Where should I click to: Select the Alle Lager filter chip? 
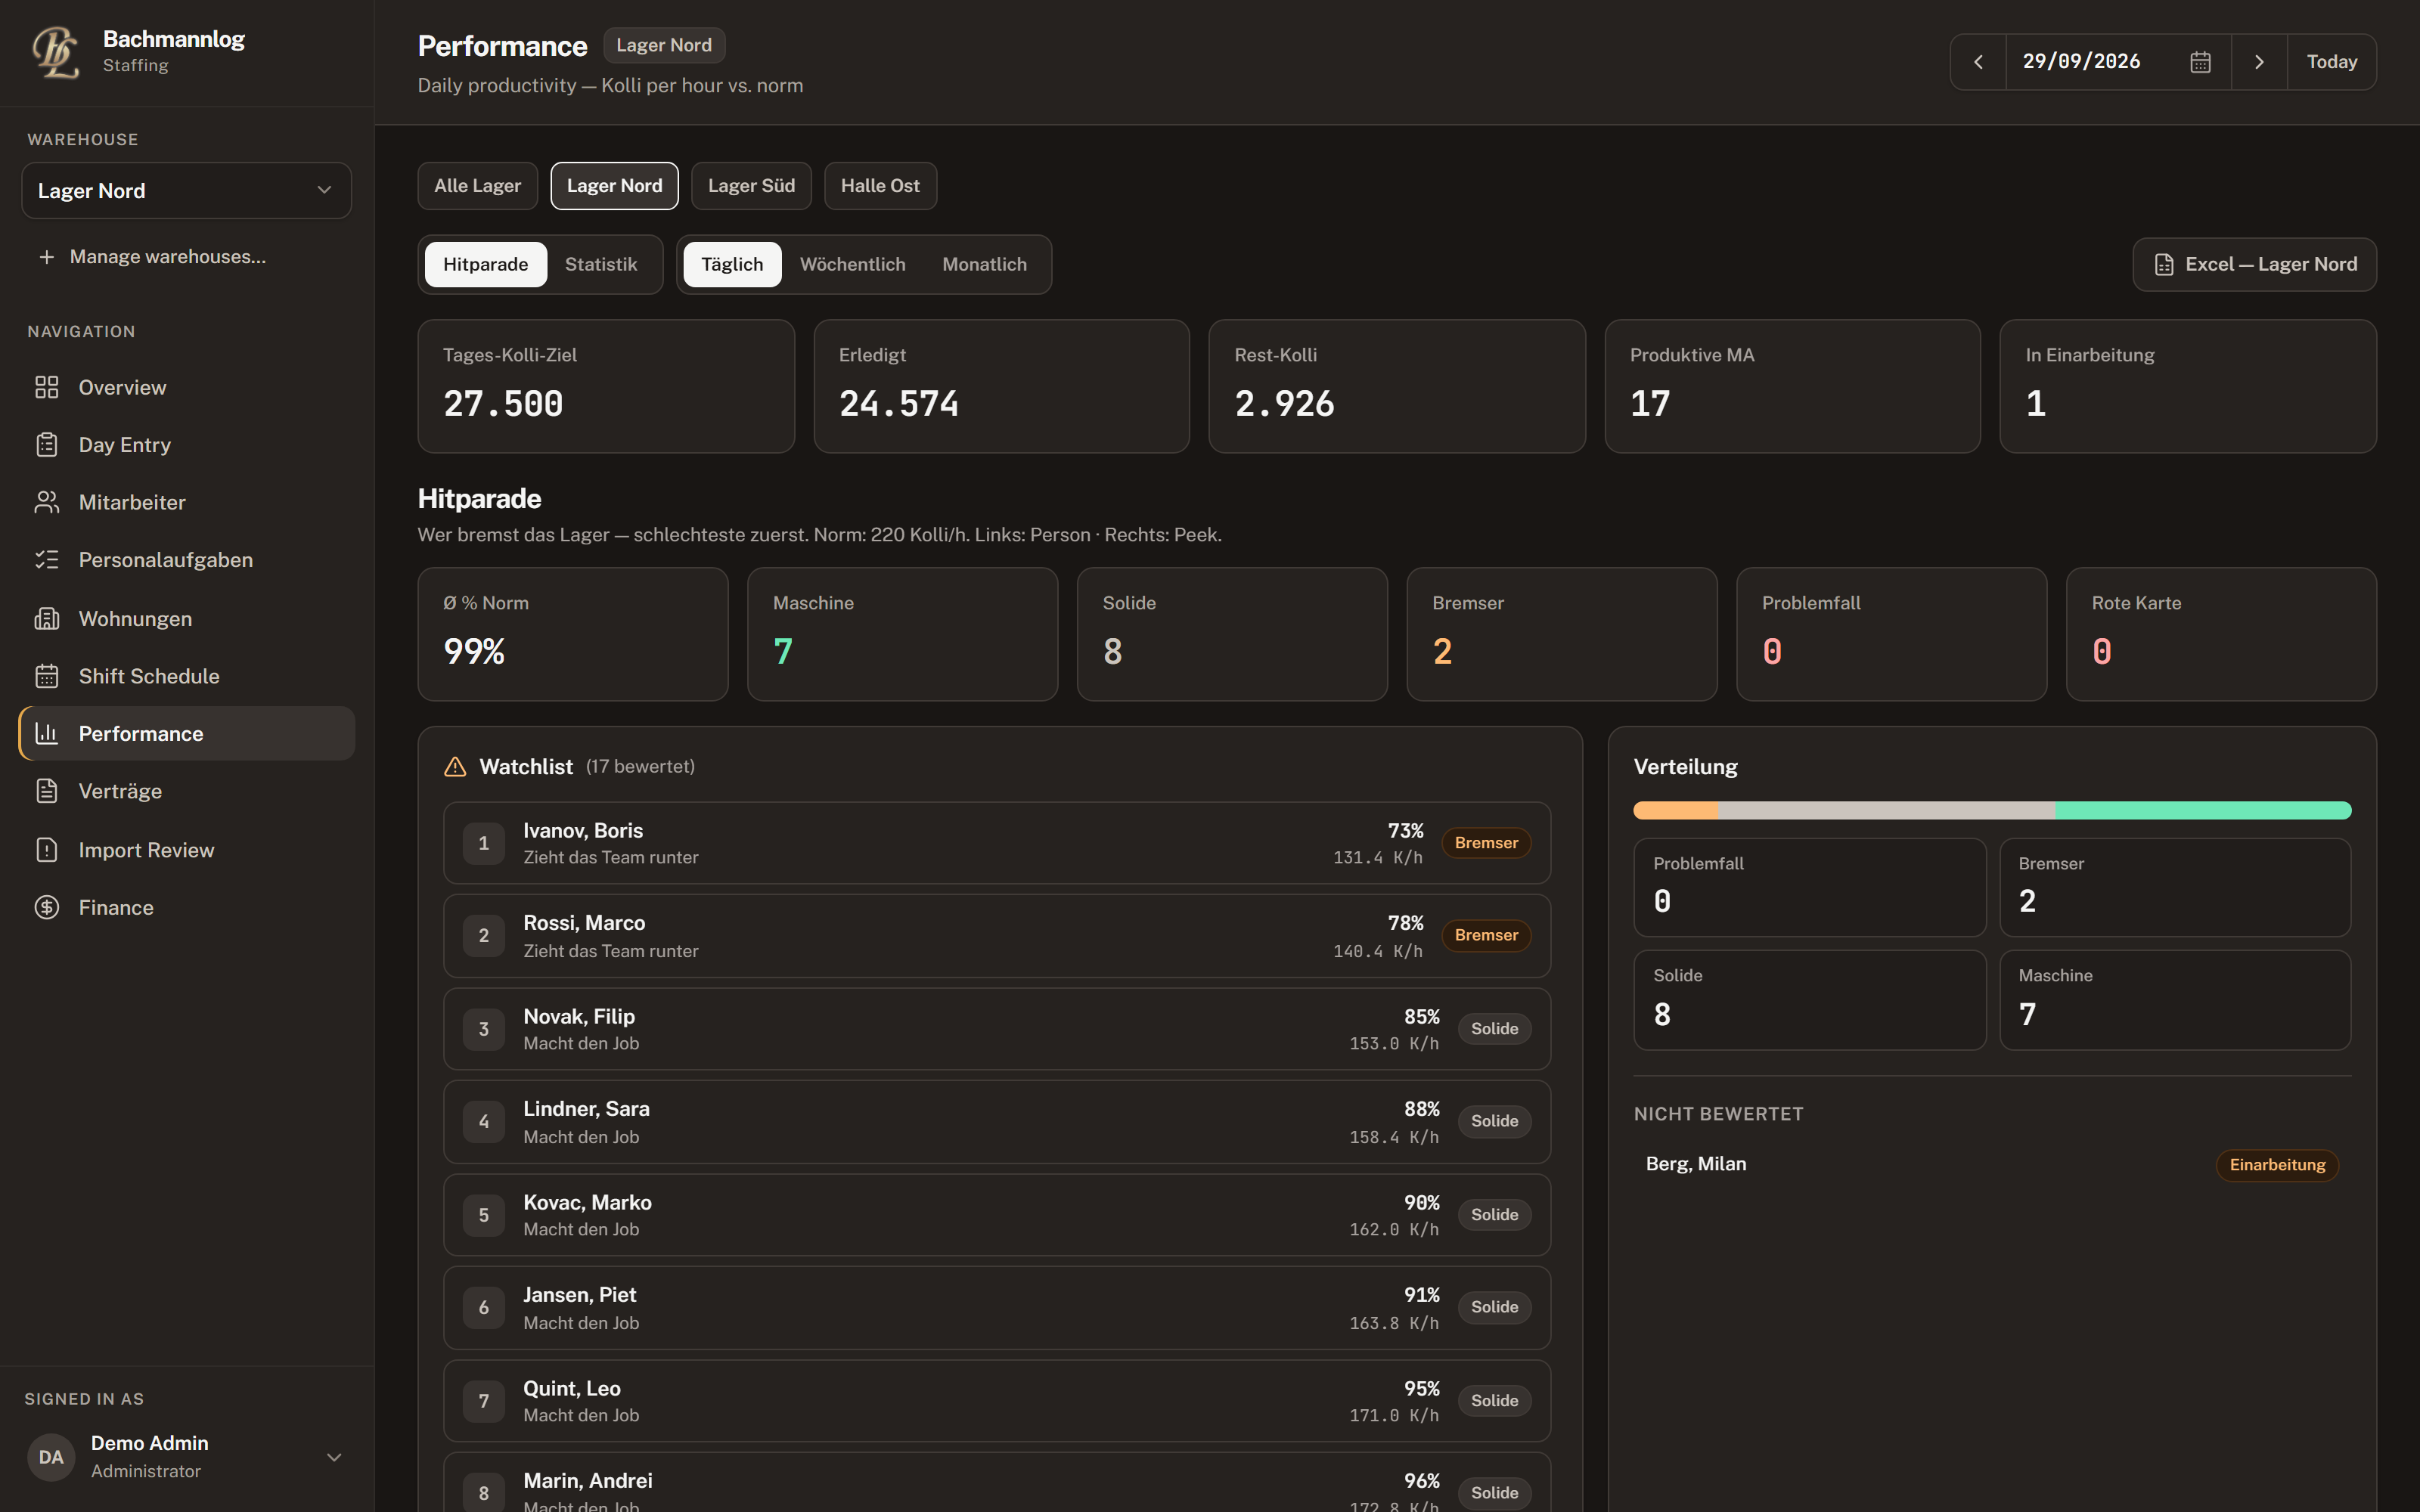pyautogui.click(x=477, y=186)
